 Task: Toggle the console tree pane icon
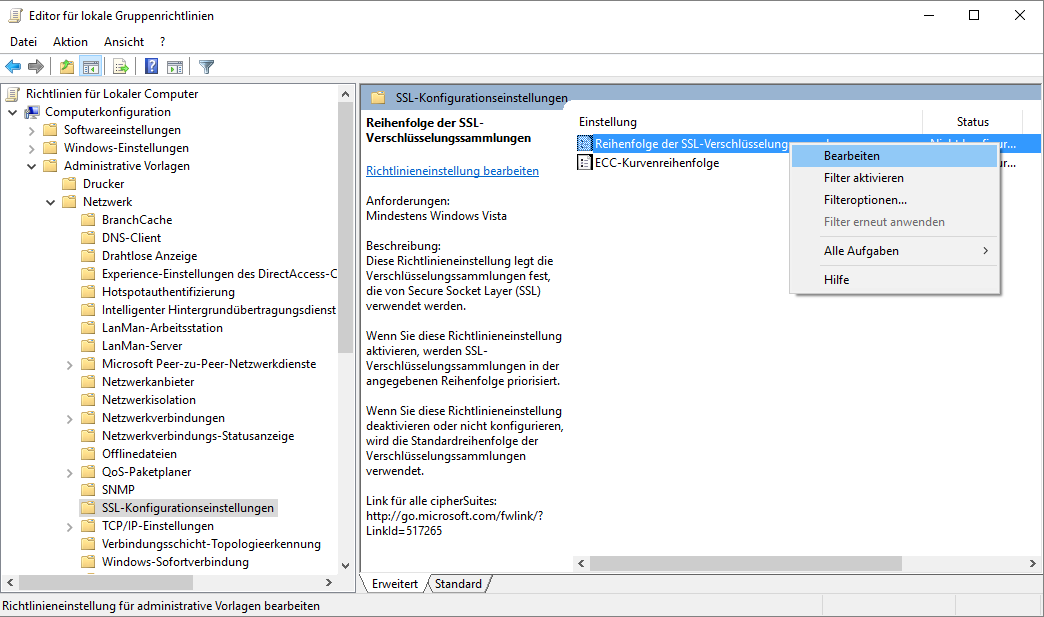(90, 67)
